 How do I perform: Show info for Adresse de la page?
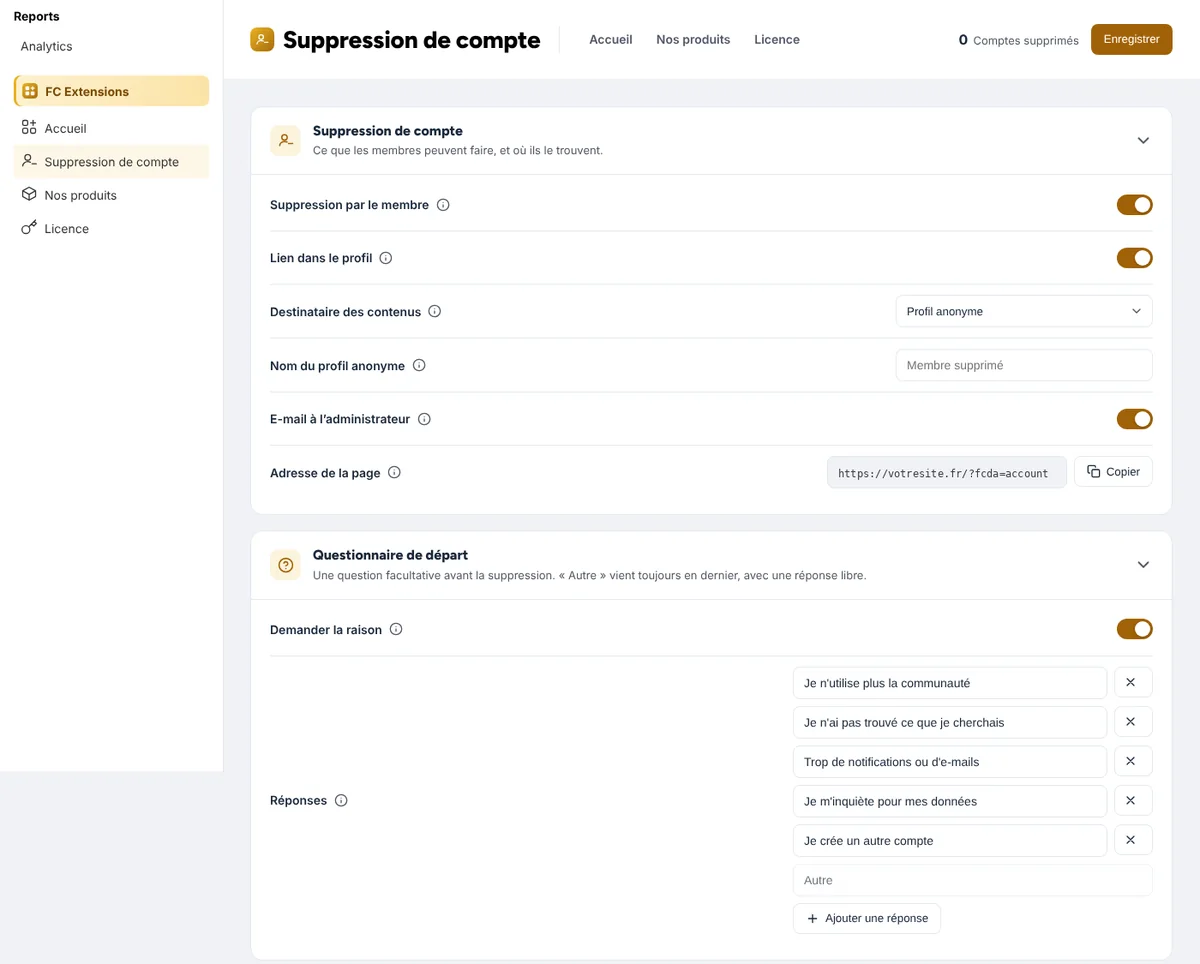pyautogui.click(x=394, y=472)
